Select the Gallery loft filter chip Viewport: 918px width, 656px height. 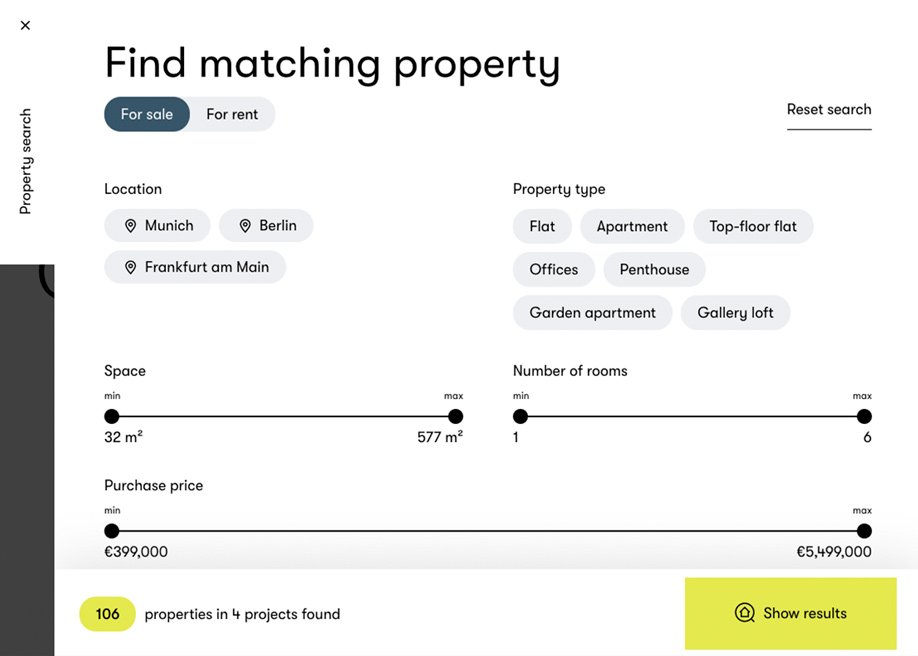[735, 312]
